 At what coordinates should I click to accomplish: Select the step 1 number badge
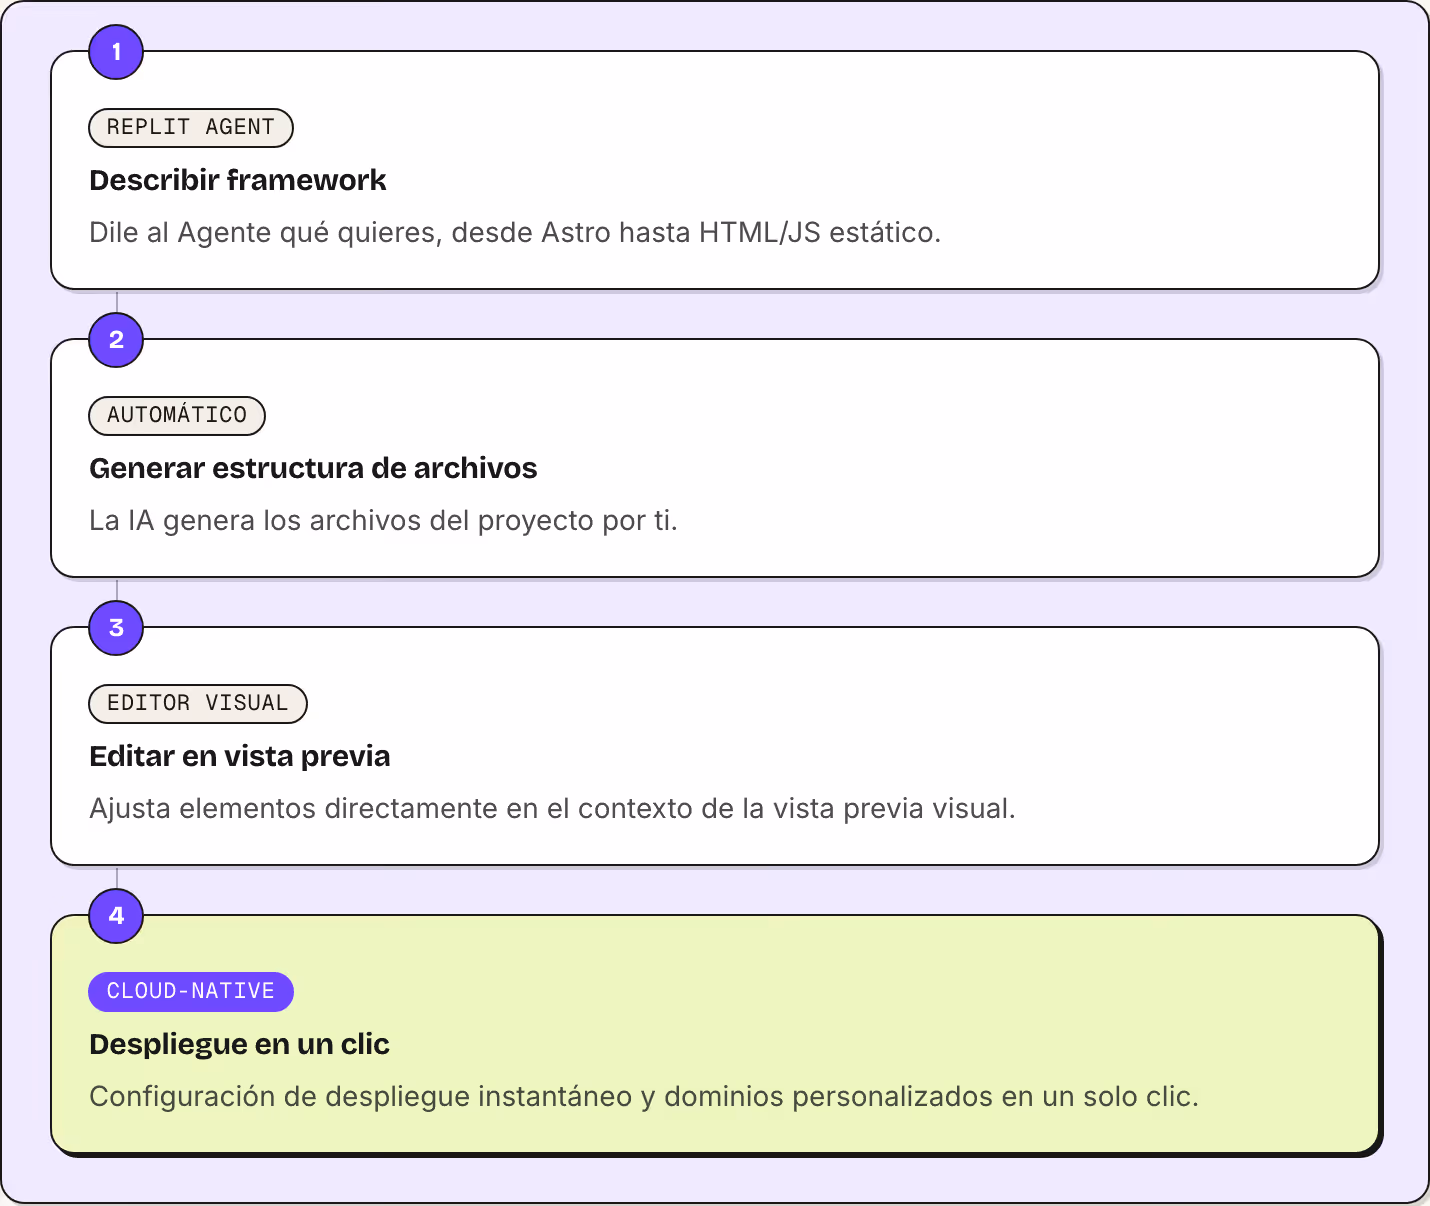click(x=116, y=52)
